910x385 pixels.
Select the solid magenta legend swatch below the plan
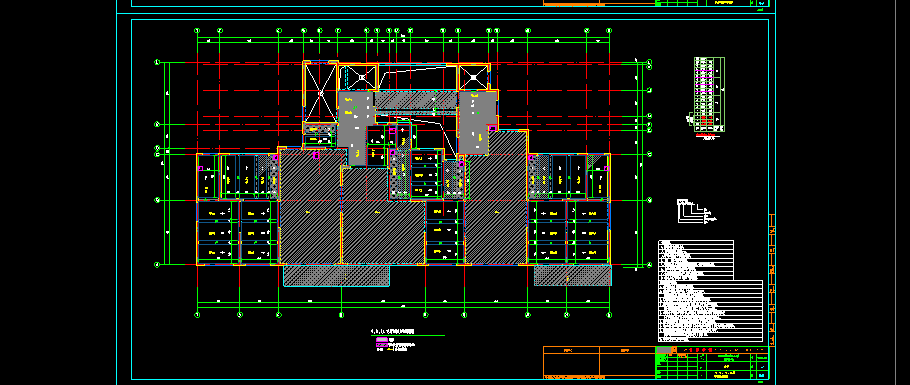coord(382,340)
